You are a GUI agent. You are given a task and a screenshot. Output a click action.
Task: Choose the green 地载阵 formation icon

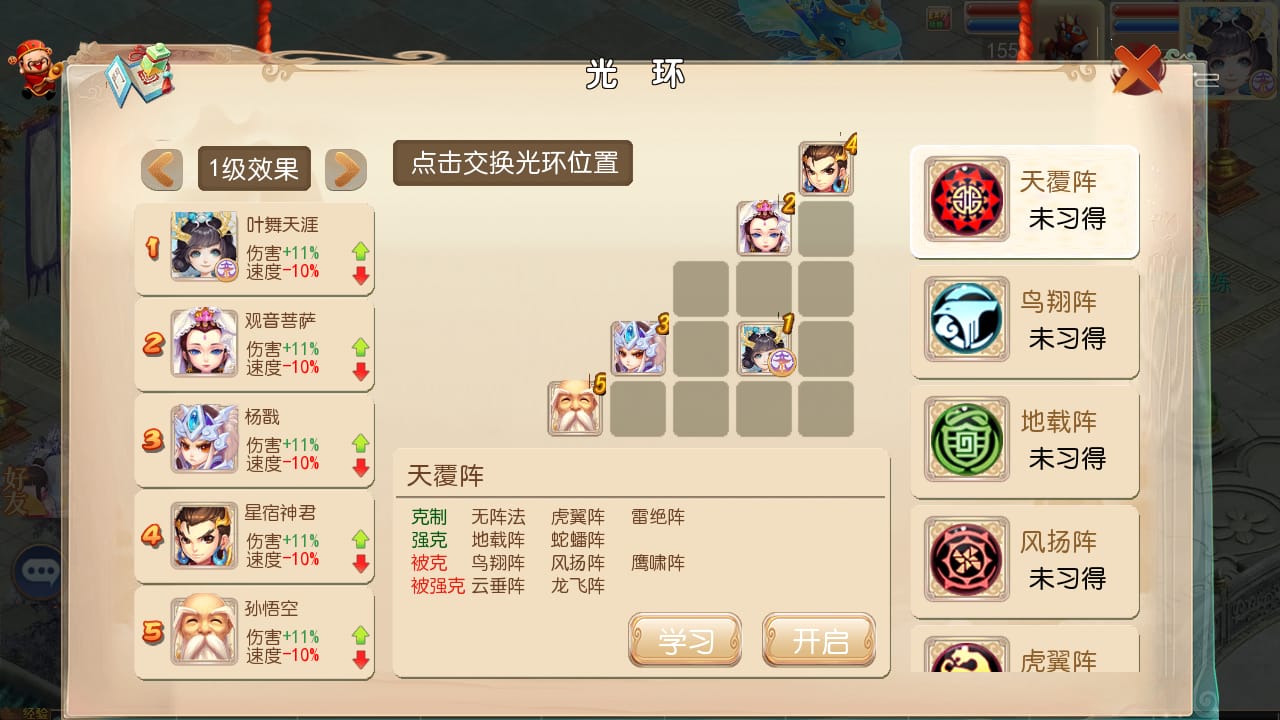pyautogui.click(x=965, y=439)
